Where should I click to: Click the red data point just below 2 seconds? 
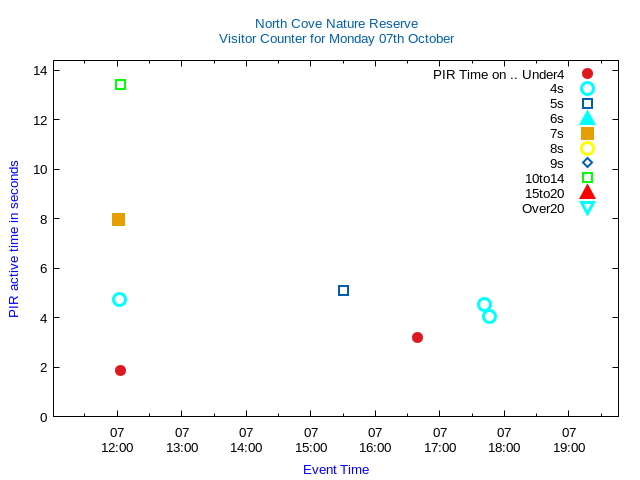(120, 370)
